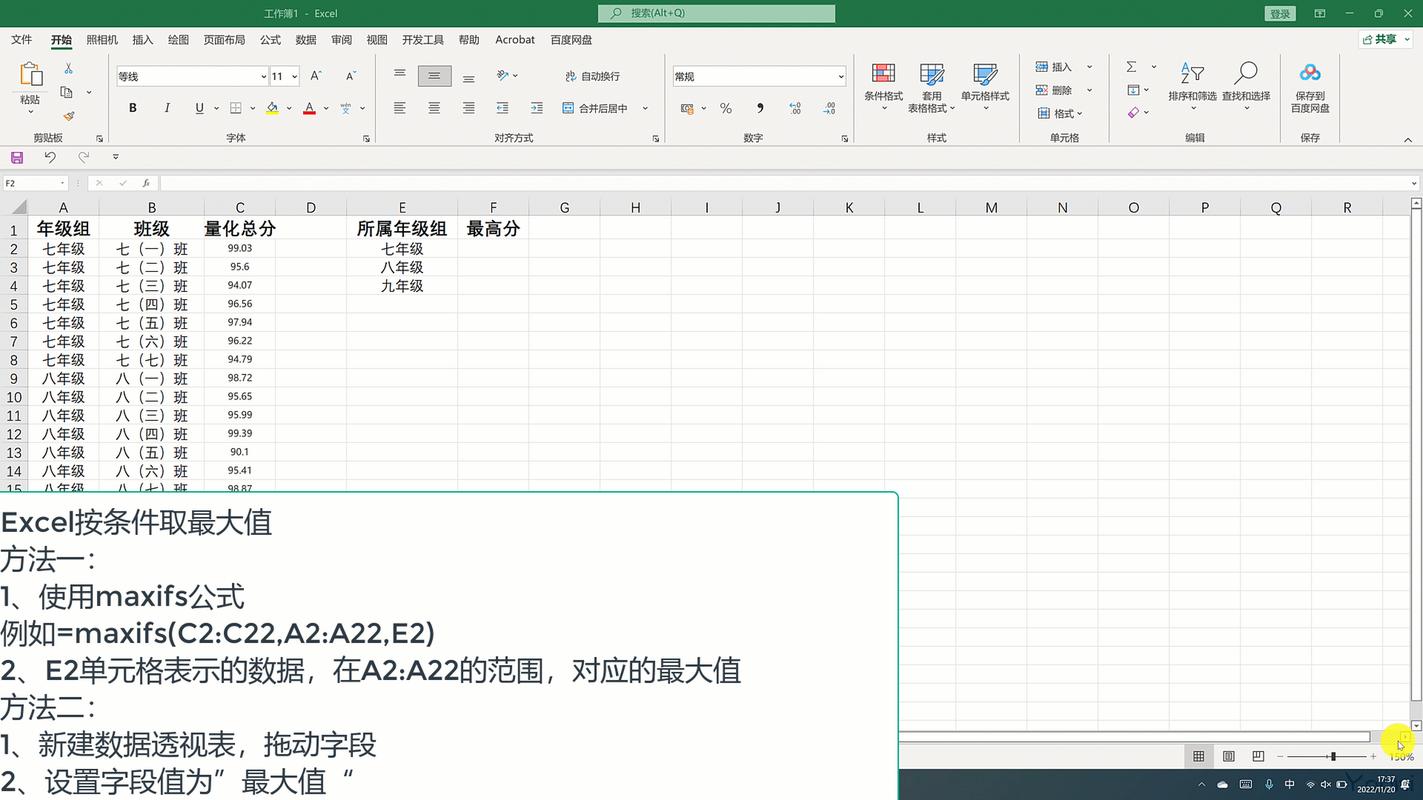
Task: Click the Sign in (登录) button
Action: (x=1280, y=14)
